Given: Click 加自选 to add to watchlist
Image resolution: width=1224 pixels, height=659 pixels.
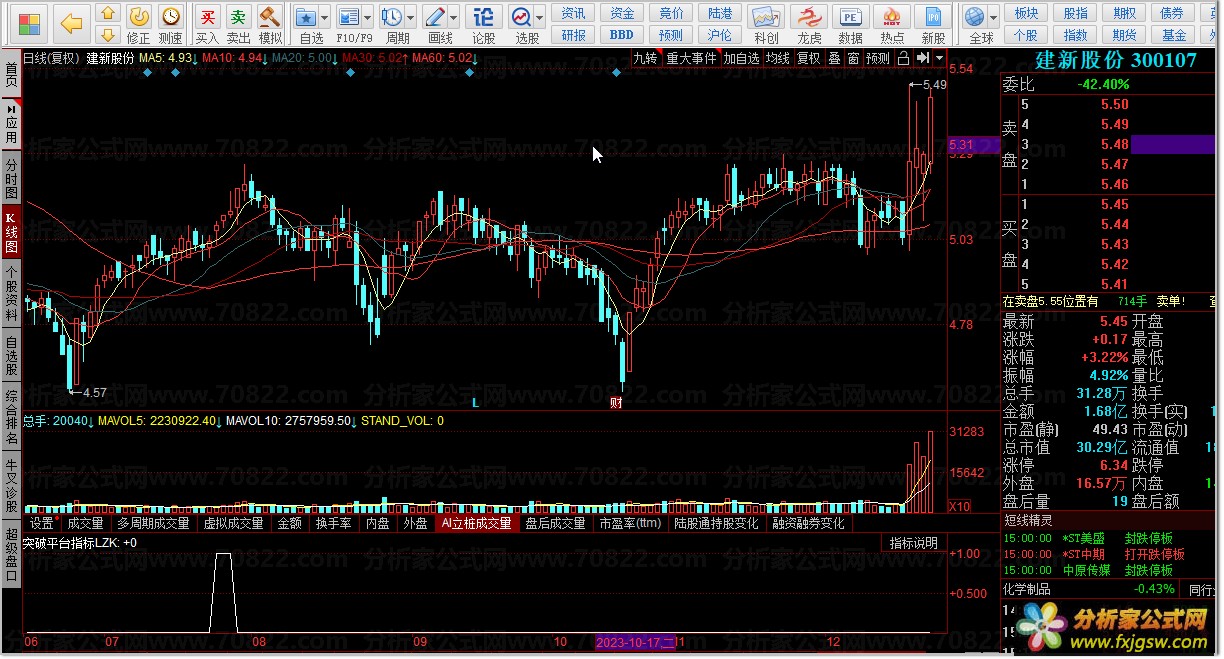Looking at the screenshot, I should (x=742, y=58).
